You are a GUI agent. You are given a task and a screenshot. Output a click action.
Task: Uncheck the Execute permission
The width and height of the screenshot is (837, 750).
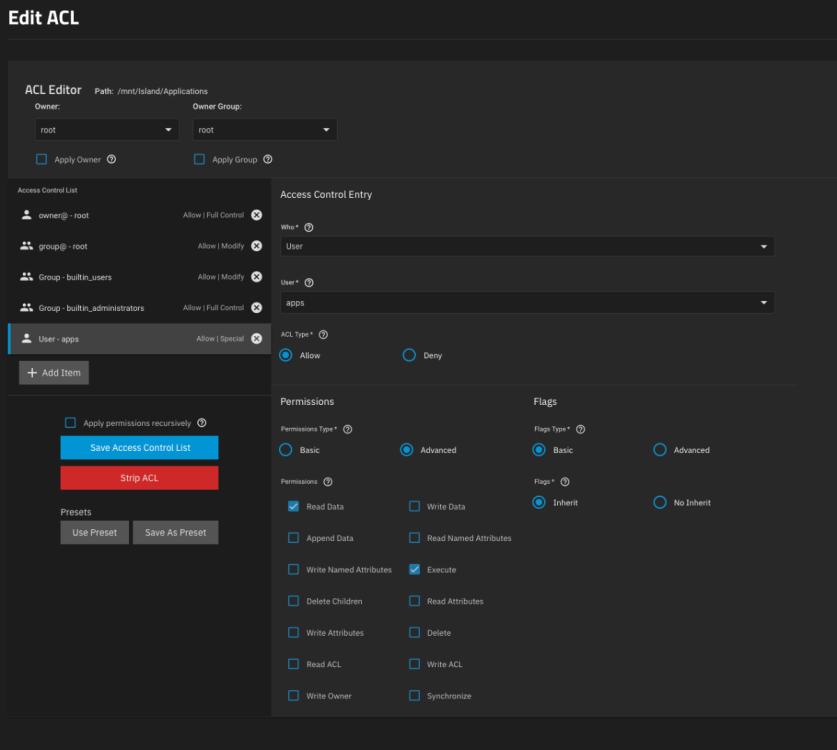click(x=414, y=570)
